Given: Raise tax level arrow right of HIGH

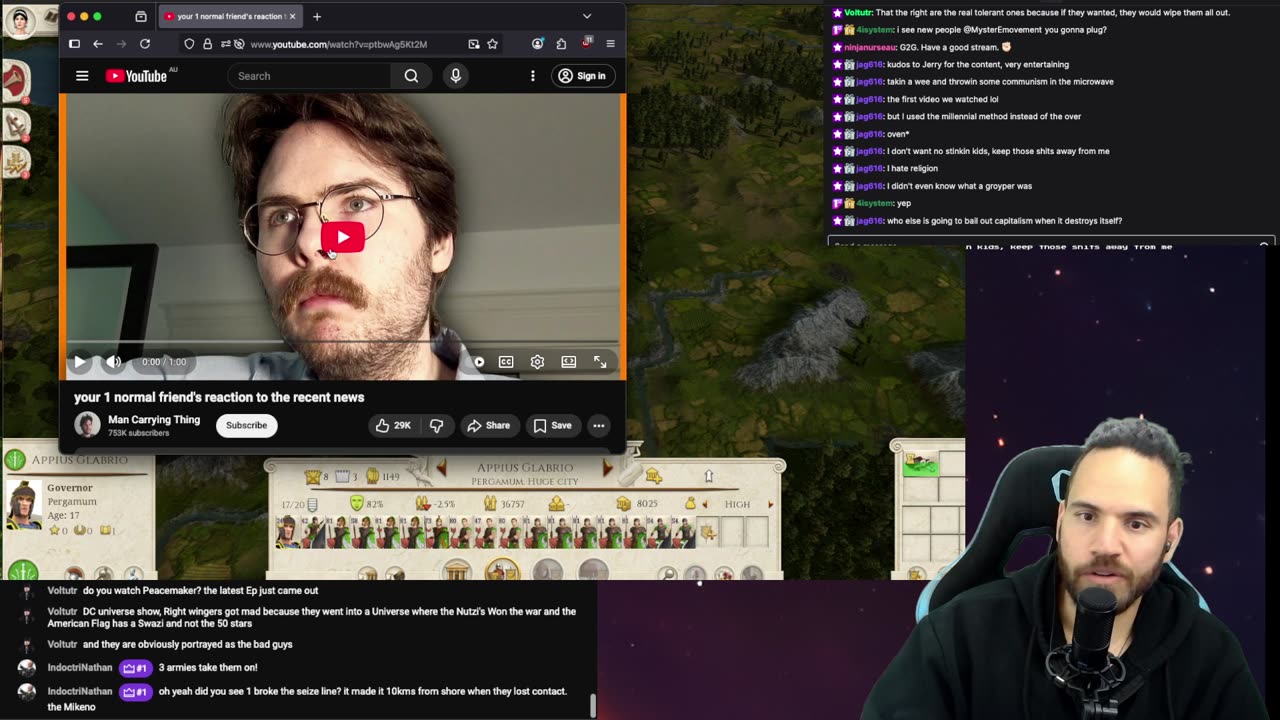Looking at the screenshot, I should 771,505.
